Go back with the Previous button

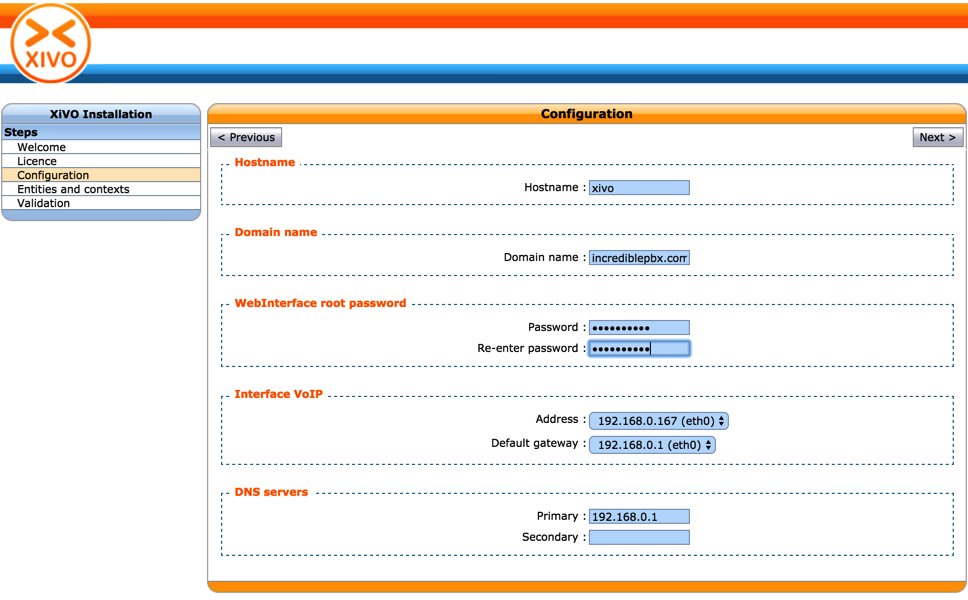pyautogui.click(x=246, y=137)
